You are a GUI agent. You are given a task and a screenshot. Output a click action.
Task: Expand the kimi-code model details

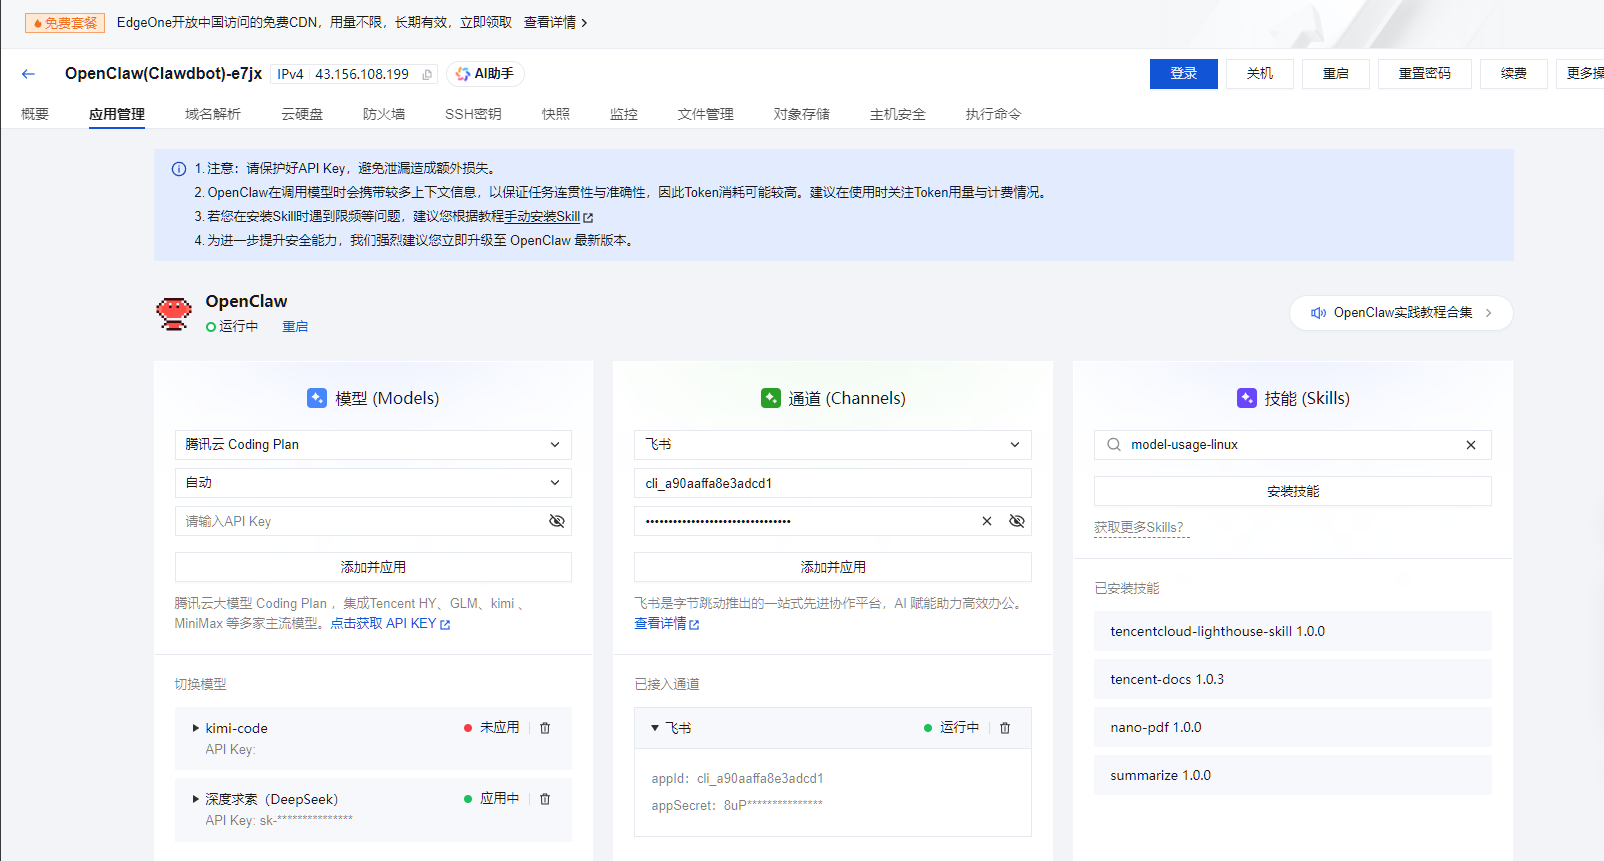click(196, 728)
